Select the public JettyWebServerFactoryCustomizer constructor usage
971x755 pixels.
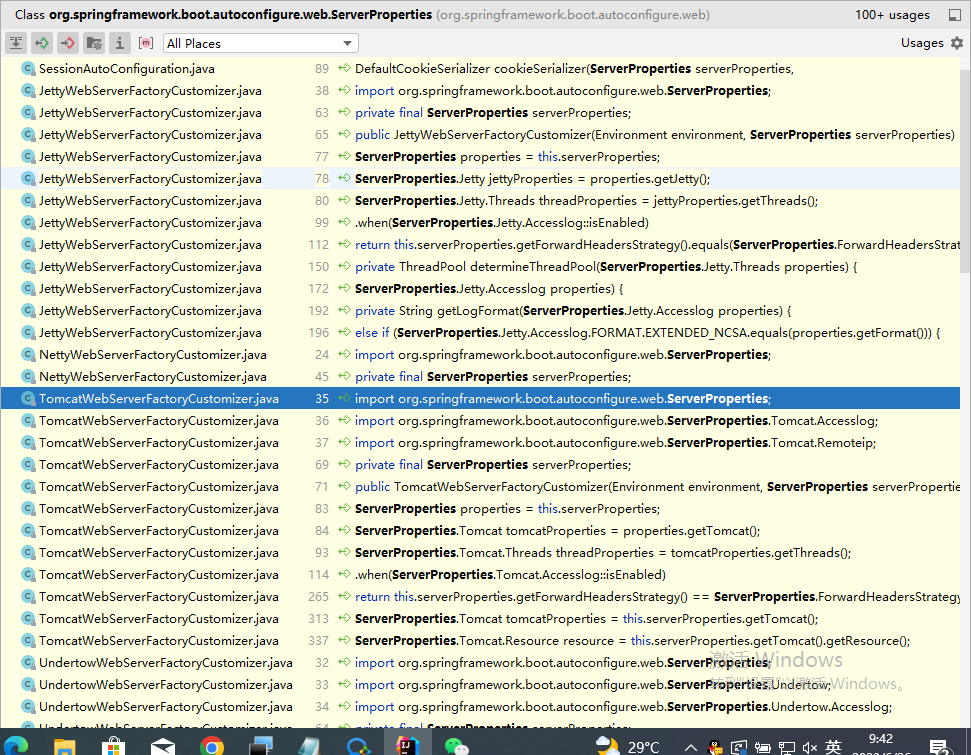[x=655, y=135]
